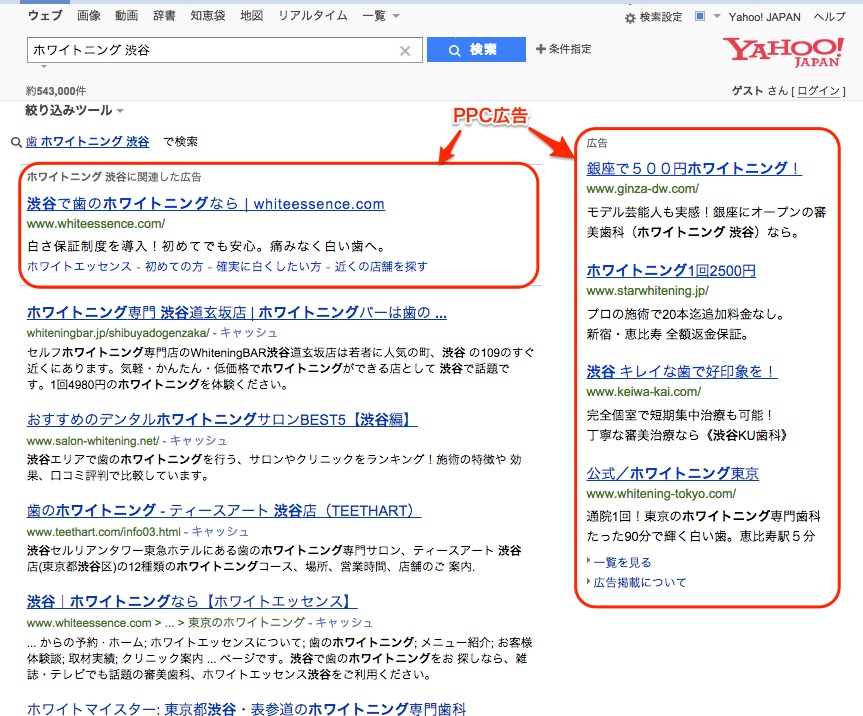Switch to the 動画 tab
Viewport: 863px width, 716px height.
pyautogui.click(x=127, y=15)
